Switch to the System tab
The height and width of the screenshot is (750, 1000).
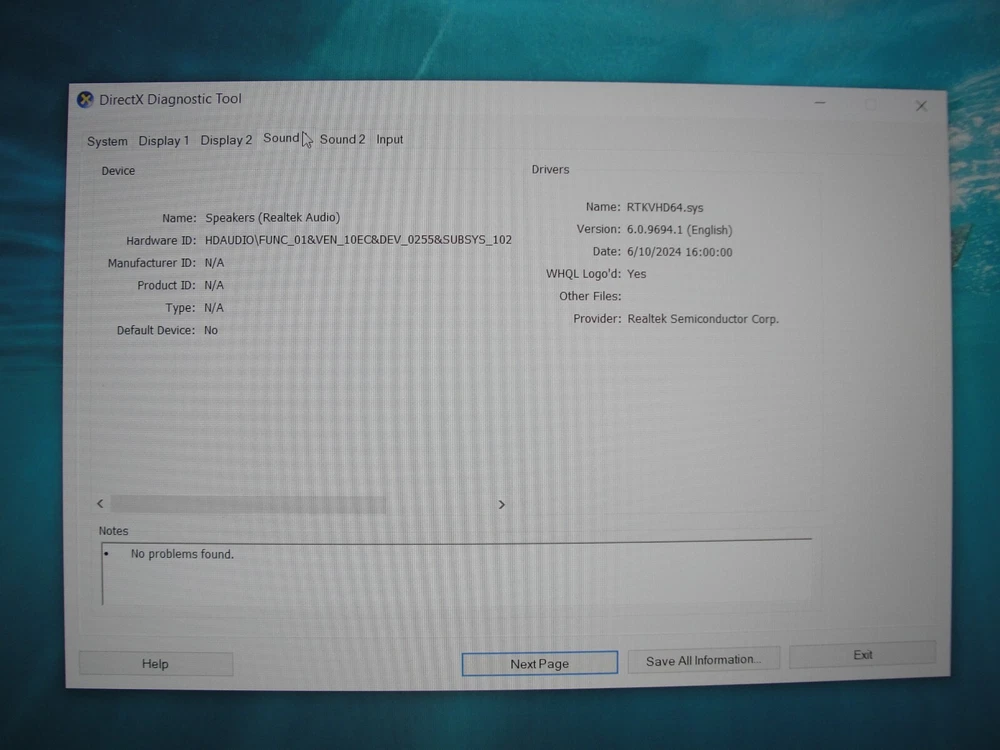107,141
